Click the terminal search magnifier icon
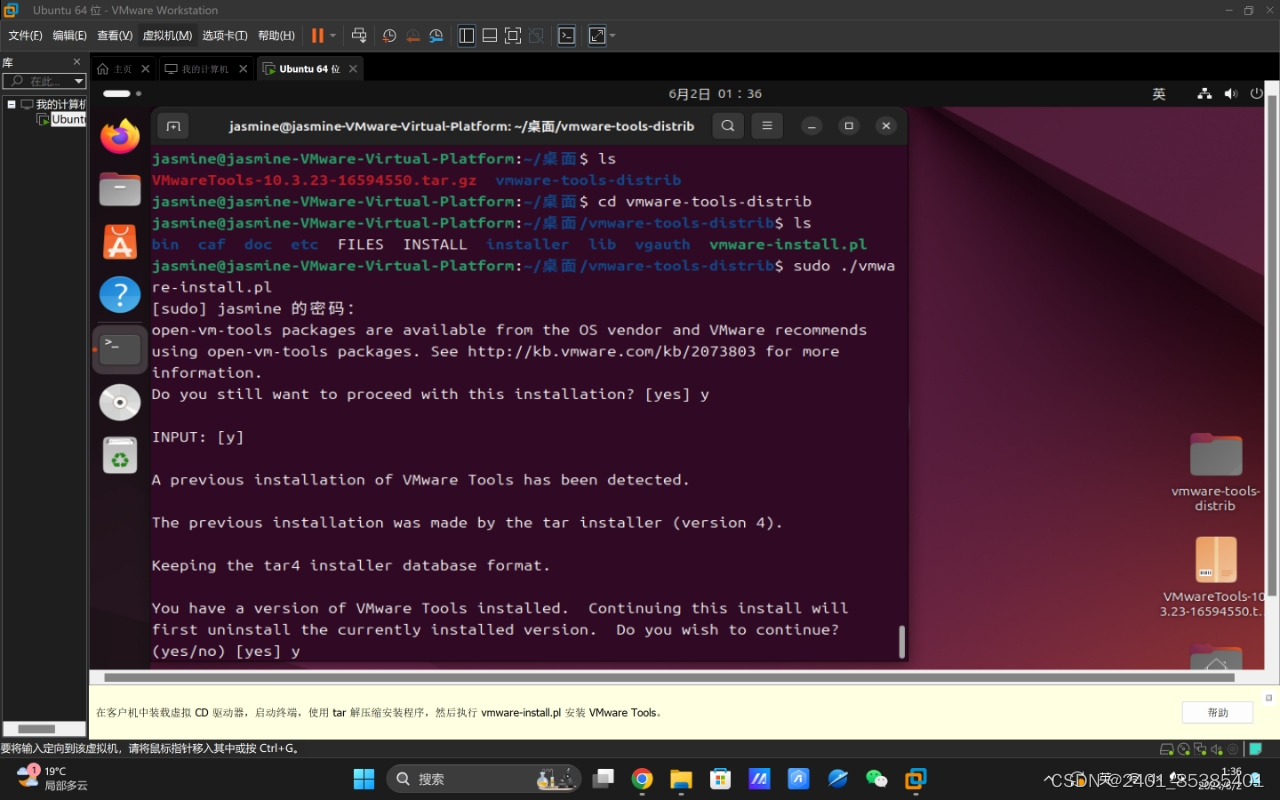The width and height of the screenshot is (1280, 800). [x=728, y=126]
